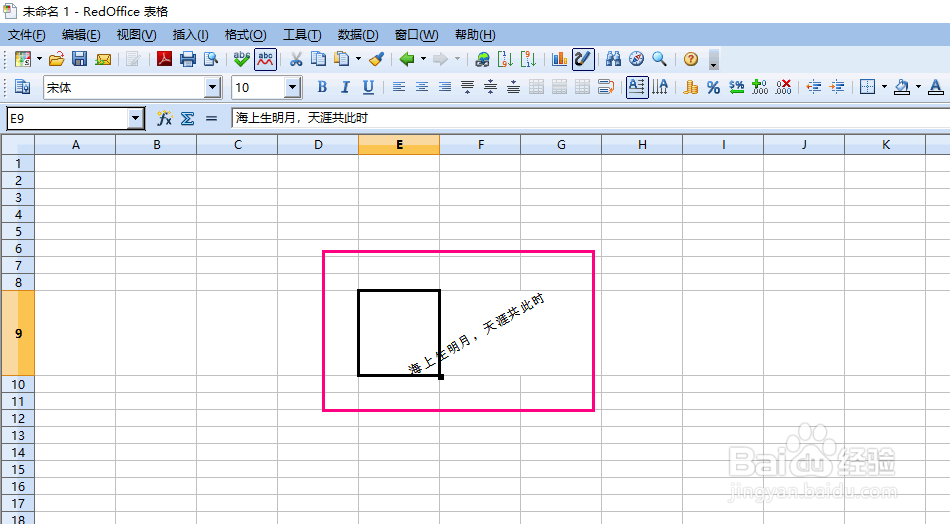The height and width of the screenshot is (524, 950).
Task: Toggle the drawing functions toolbar
Action: (582, 59)
